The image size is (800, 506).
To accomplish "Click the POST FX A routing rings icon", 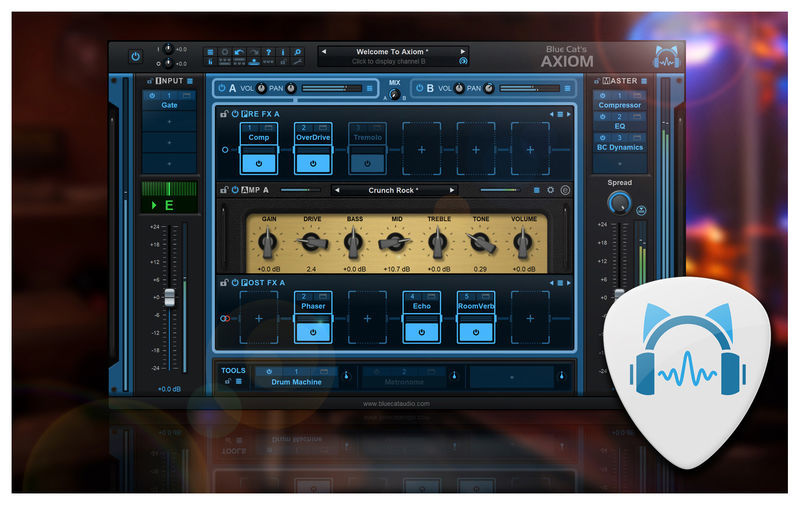I will click(225, 318).
